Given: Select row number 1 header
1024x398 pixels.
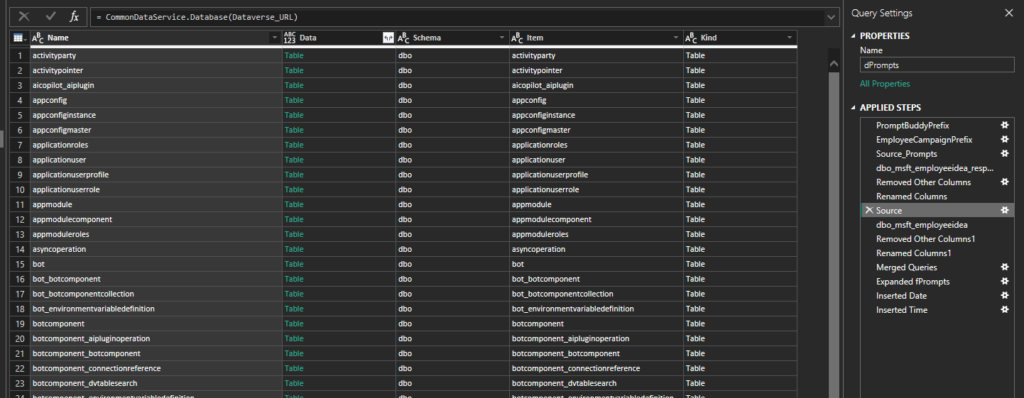Looking at the screenshot, I should [x=20, y=56].
